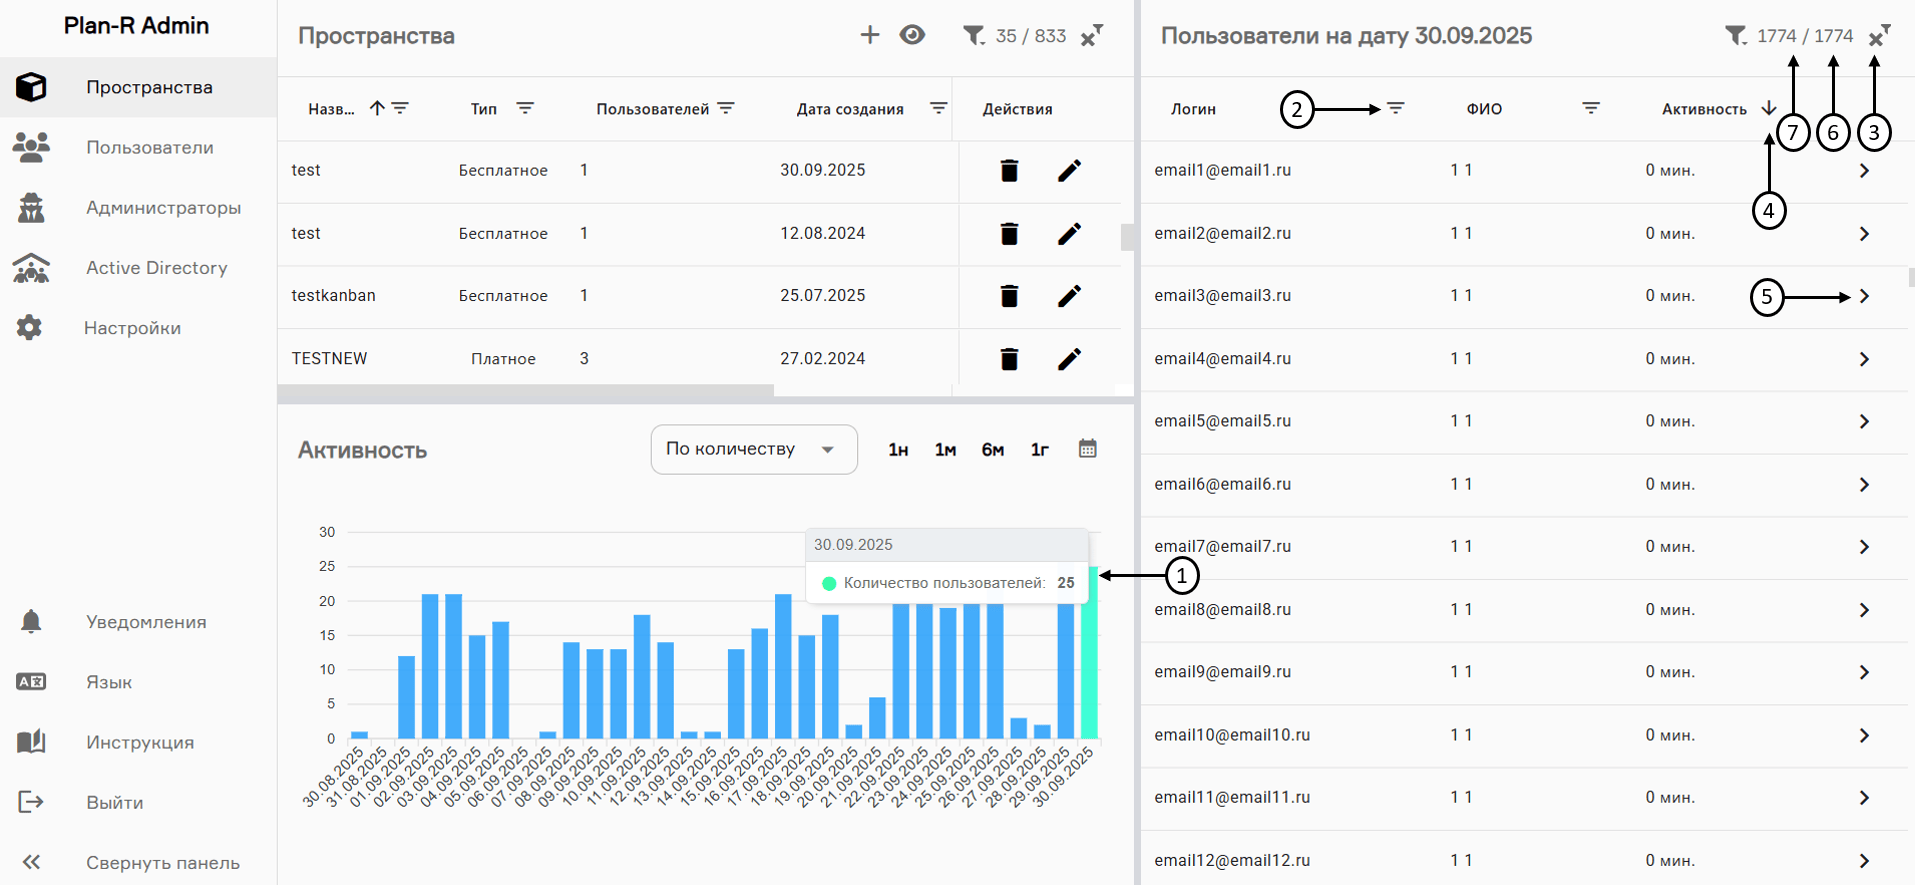1915x885 pixels.
Task: Delete the test space created 30.09.2025
Action: (x=1009, y=171)
